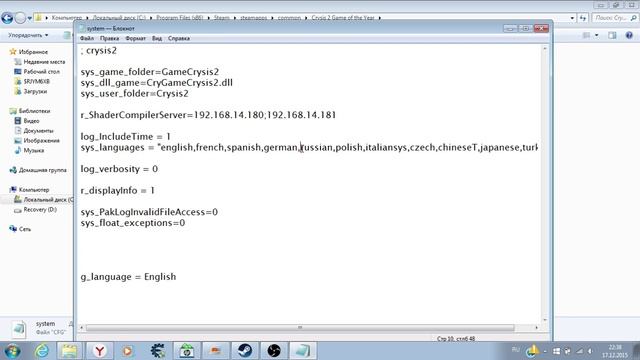Click the horizontal scrollbar left arrow
Viewport: 640px width, 360px height.
pos(81,327)
